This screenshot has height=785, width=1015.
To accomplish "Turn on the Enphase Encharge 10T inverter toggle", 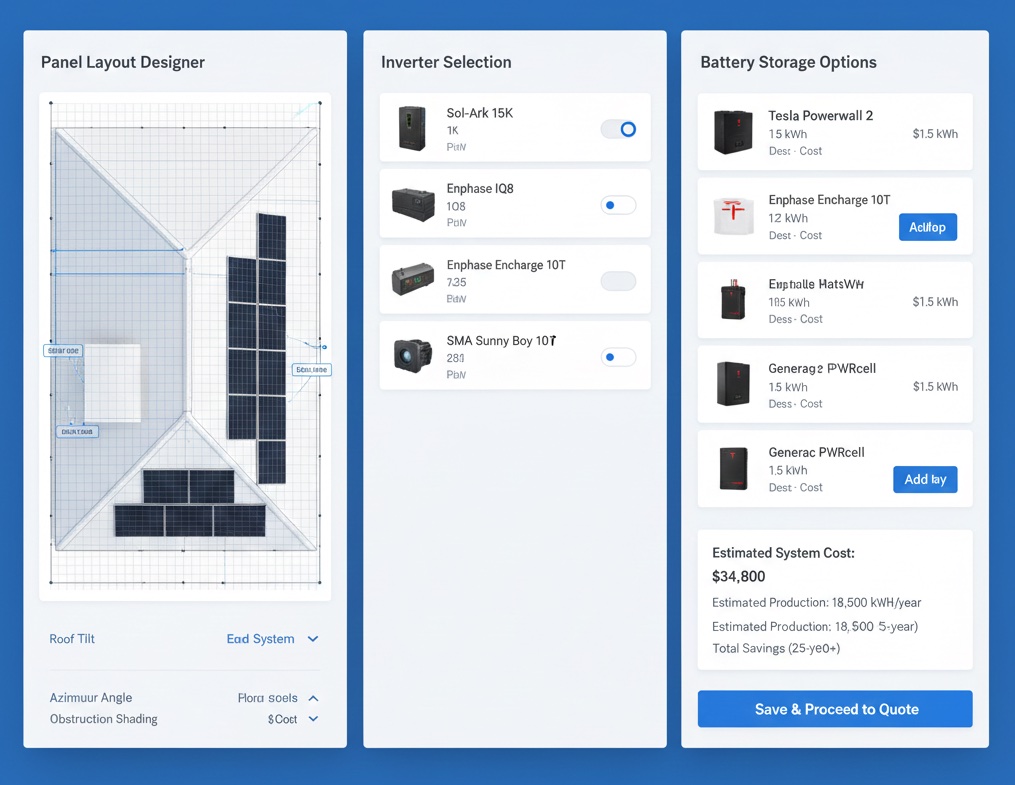I will tap(618, 281).
